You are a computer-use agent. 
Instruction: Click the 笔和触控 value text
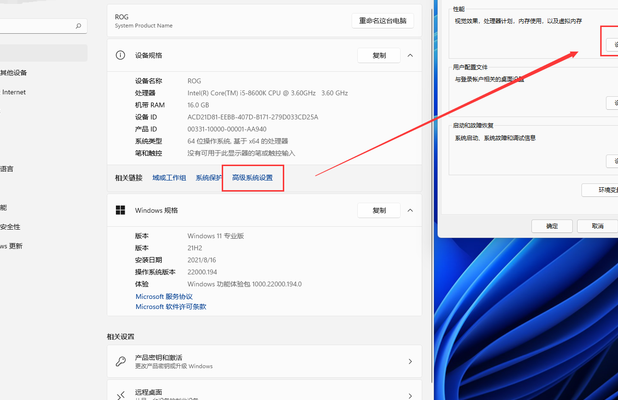tap(241, 153)
